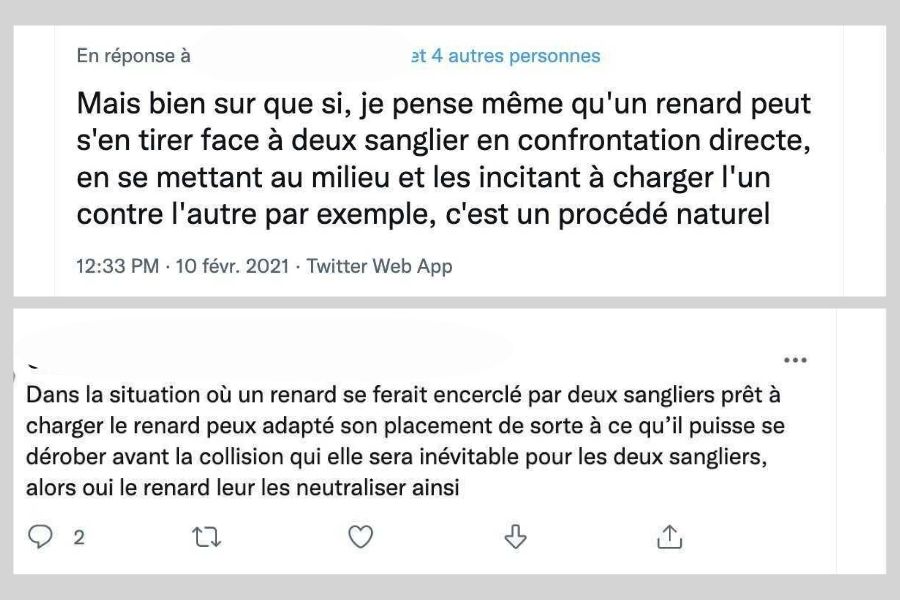Open the "et 4 autres personnes" link
The height and width of the screenshot is (600, 900).
tap(506, 56)
